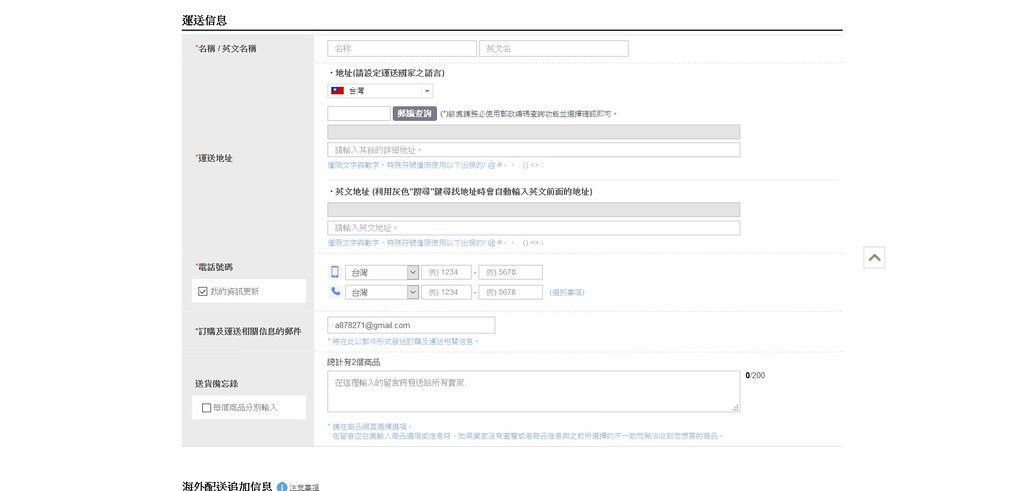
Task: Click the landline number first part field
Action: click(x=447, y=292)
